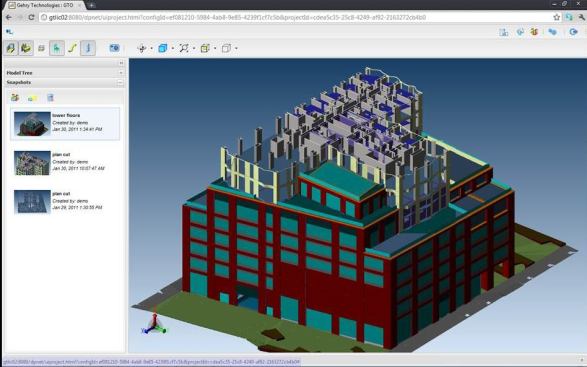Go back with the browser back arrow
Image resolution: width=587 pixels, height=367 pixels.
pyautogui.click(x=9, y=17)
